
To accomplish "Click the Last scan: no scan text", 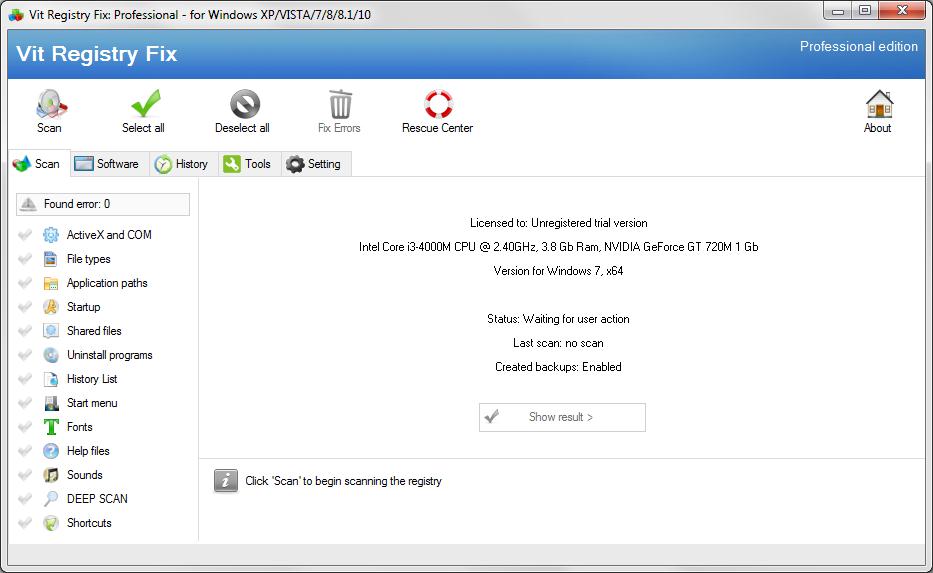I will click(559, 343).
